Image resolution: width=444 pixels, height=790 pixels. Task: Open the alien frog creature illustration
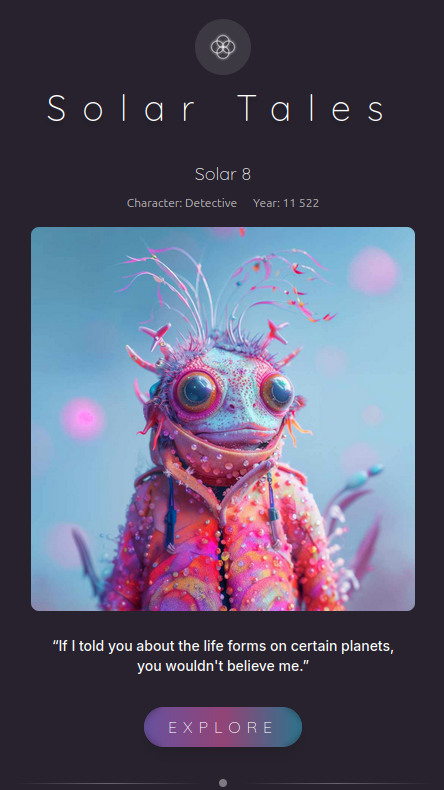pos(223,419)
